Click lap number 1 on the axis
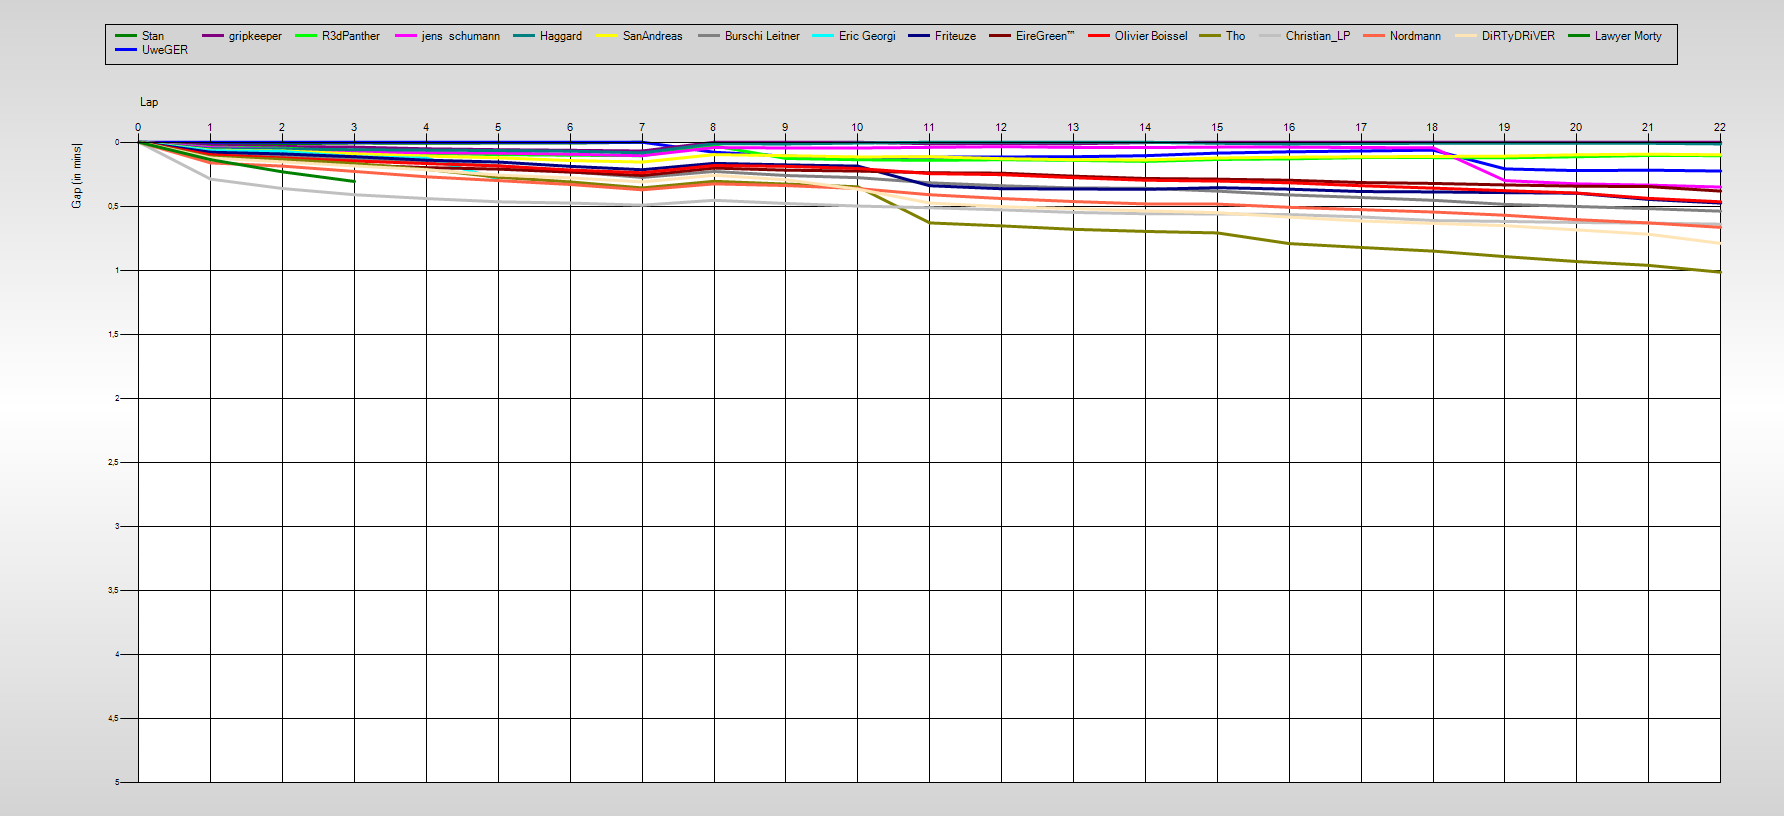Image resolution: width=1784 pixels, height=816 pixels. pos(210,127)
